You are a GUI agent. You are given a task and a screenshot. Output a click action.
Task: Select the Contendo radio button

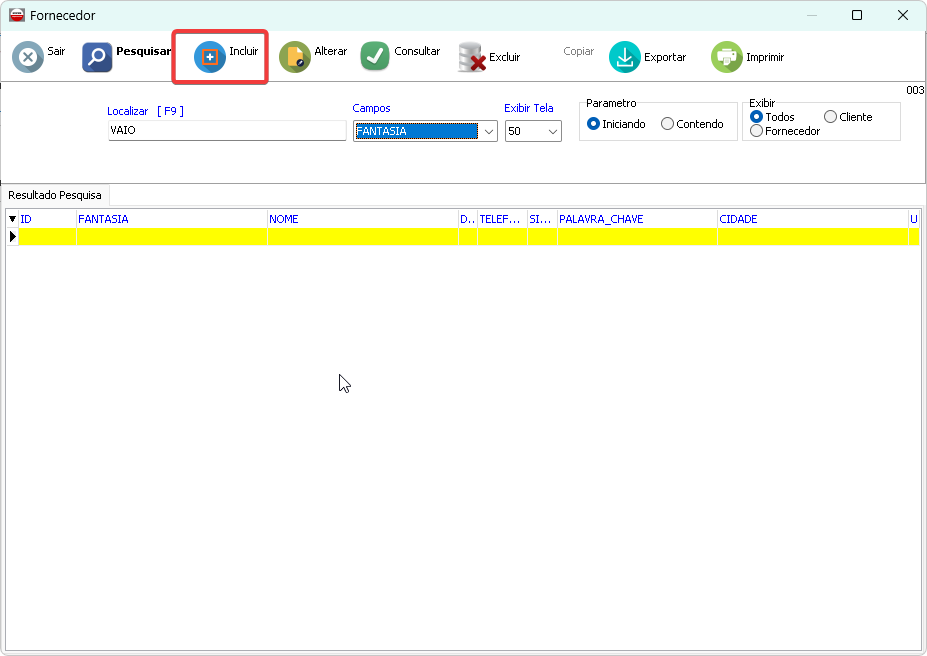[668, 124]
